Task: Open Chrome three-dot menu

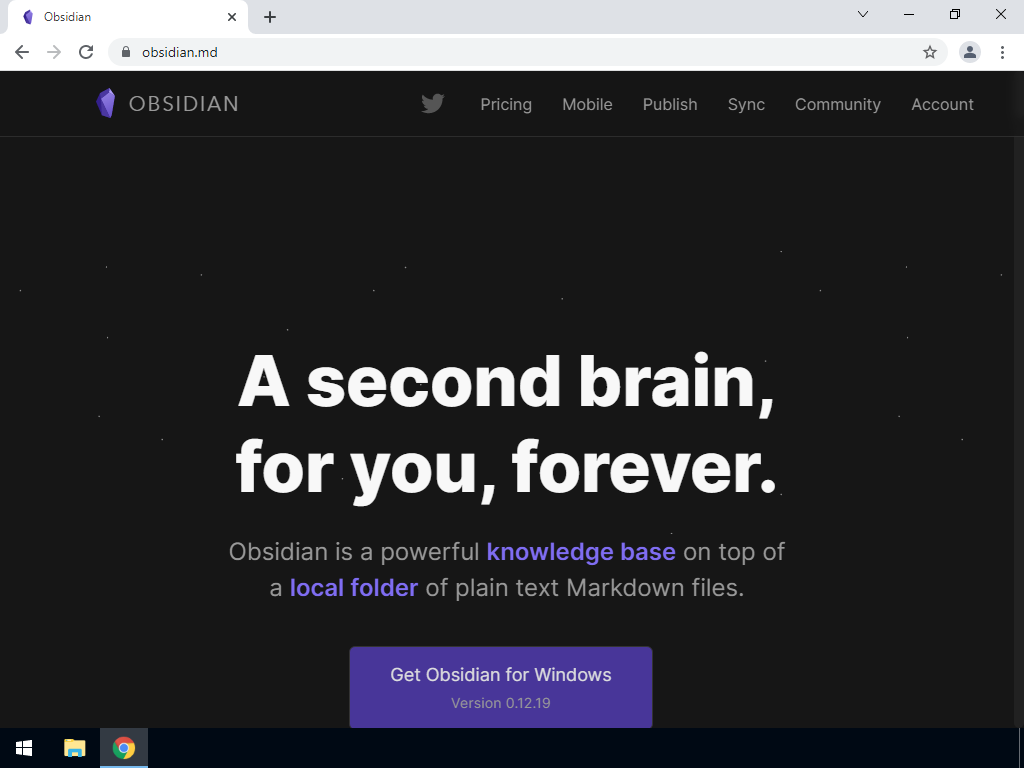Action: 1002,52
